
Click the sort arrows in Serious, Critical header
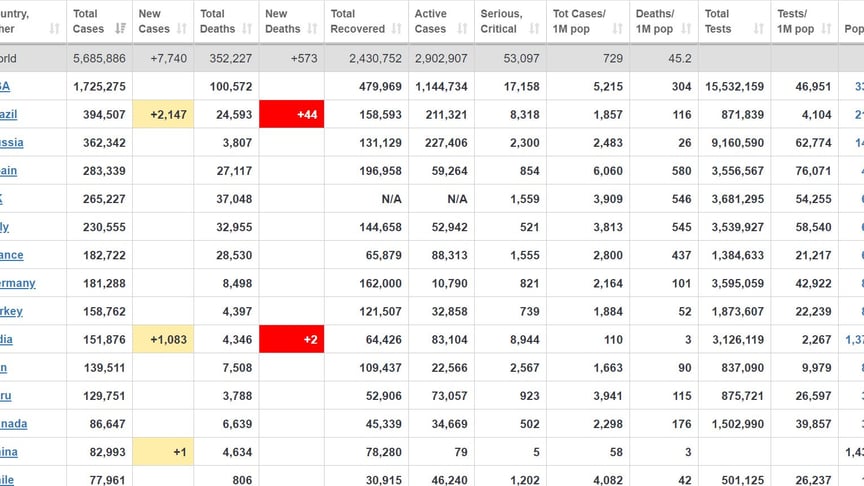click(532, 29)
